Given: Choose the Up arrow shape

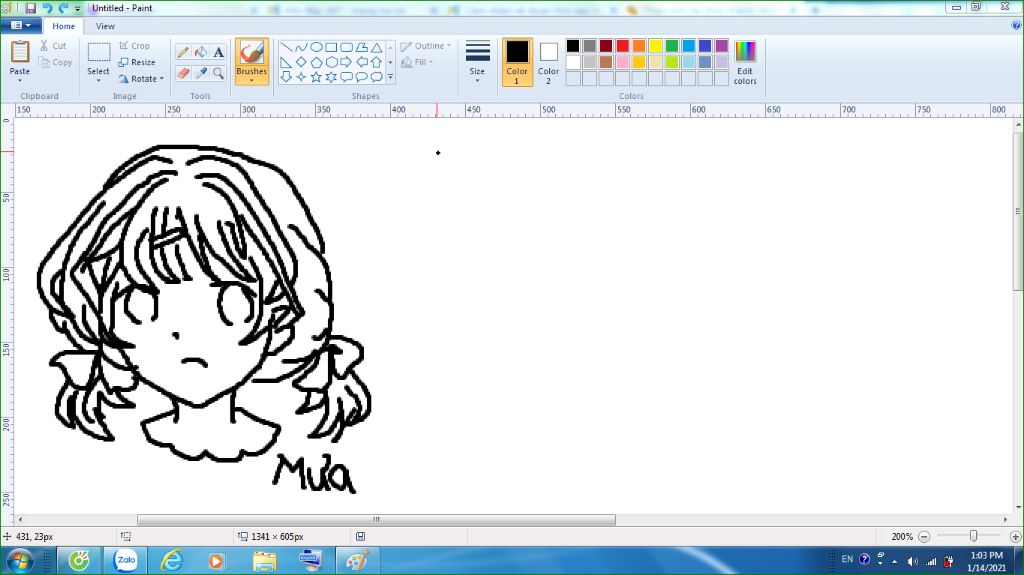Looking at the screenshot, I should click(376, 62).
